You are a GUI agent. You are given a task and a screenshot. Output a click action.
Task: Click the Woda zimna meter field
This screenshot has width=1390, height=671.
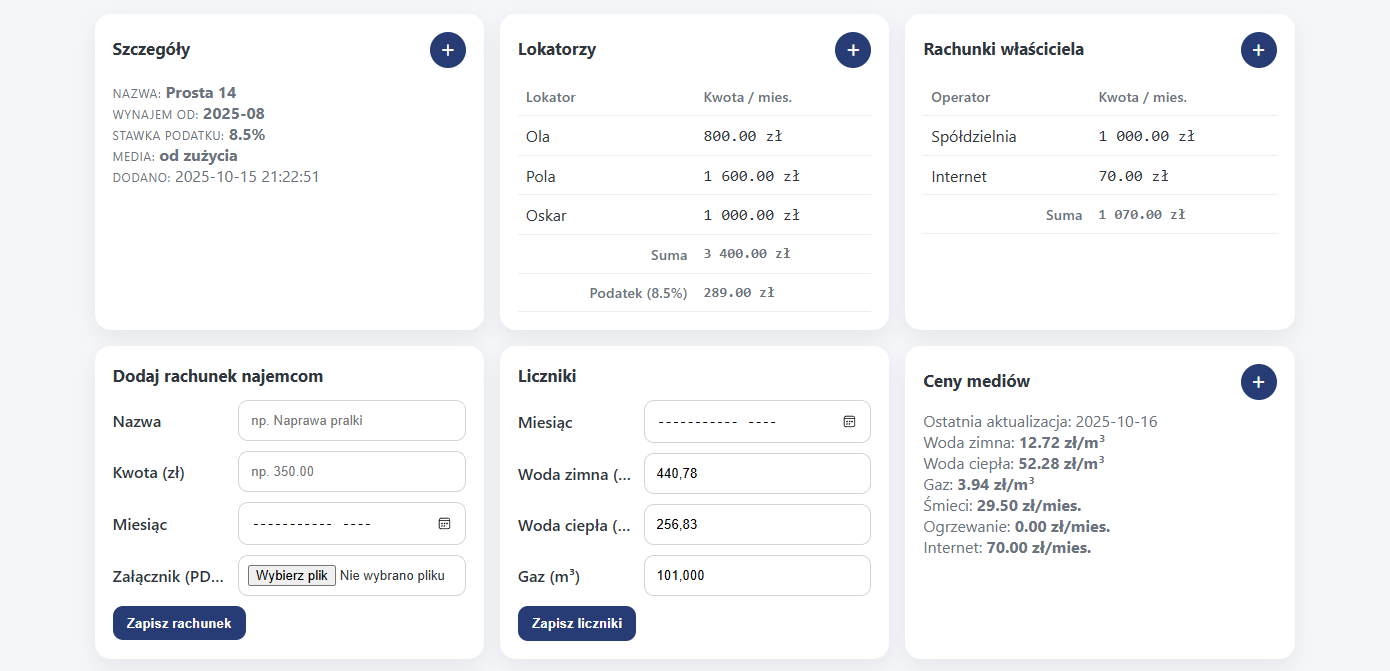pos(756,474)
